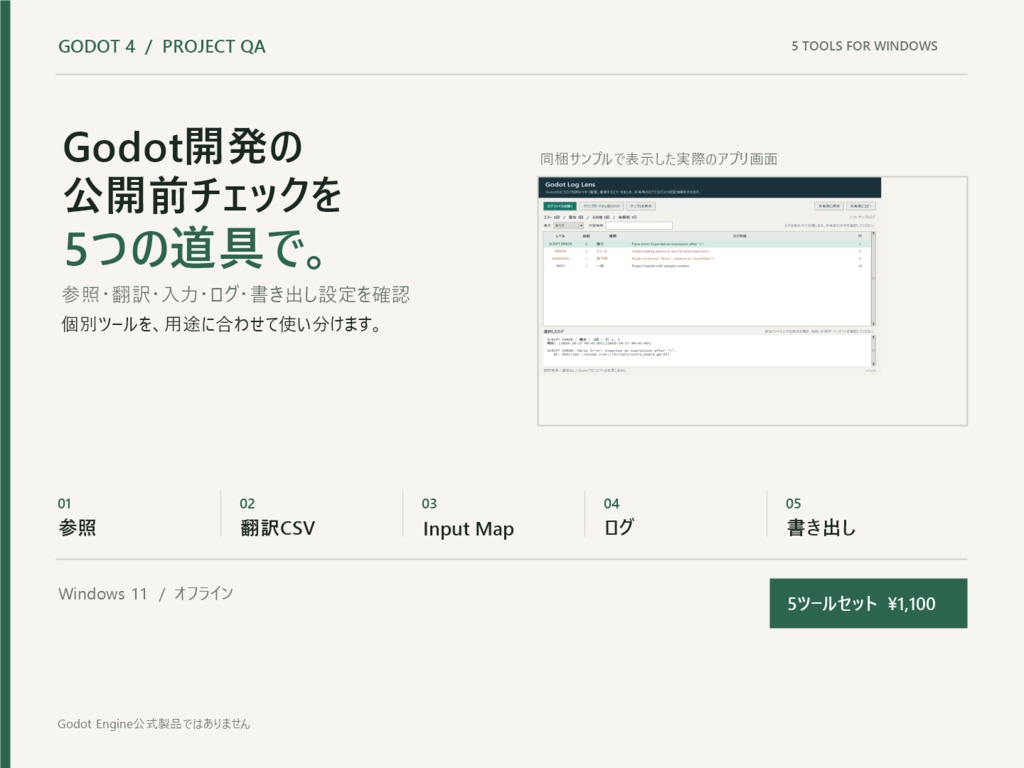Viewport: 1024px width, 768px height.
Task: Select the 05 書き出し tool item
Action: pos(821,516)
